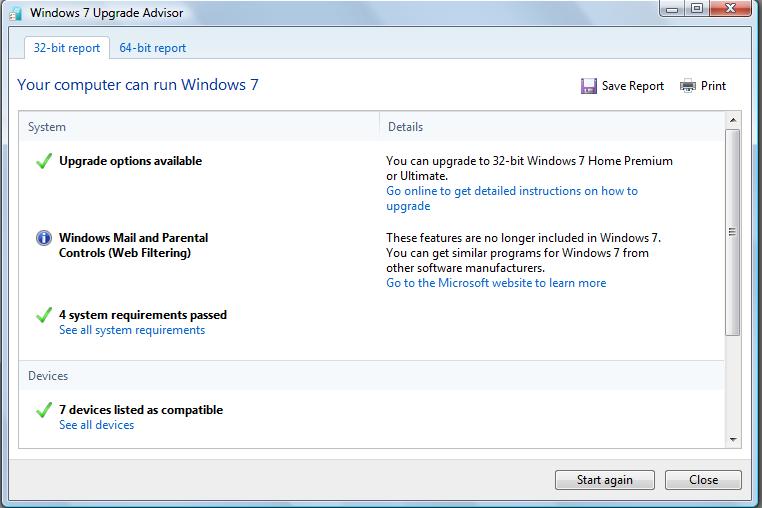This screenshot has width=762, height=508.
Task: Switch to the 64-bit report tab
Action: tap(153, 48)
